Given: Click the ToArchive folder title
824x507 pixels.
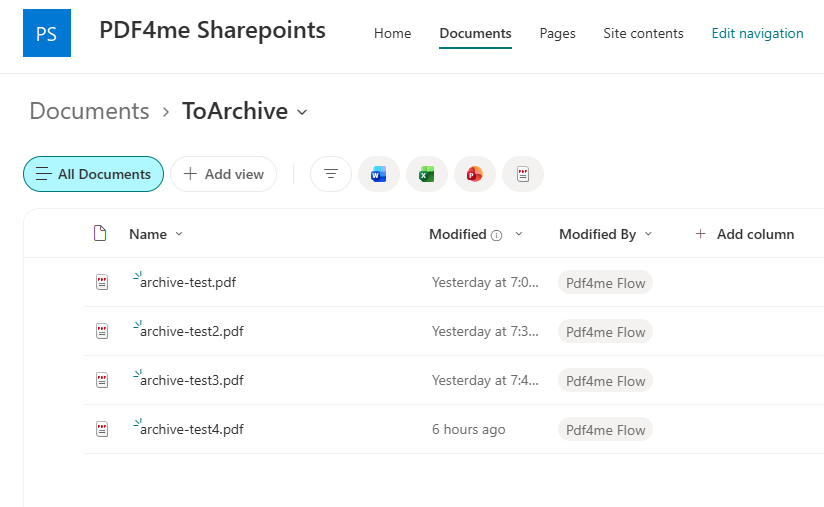Looking at the screenshot, I should (235, 111).
